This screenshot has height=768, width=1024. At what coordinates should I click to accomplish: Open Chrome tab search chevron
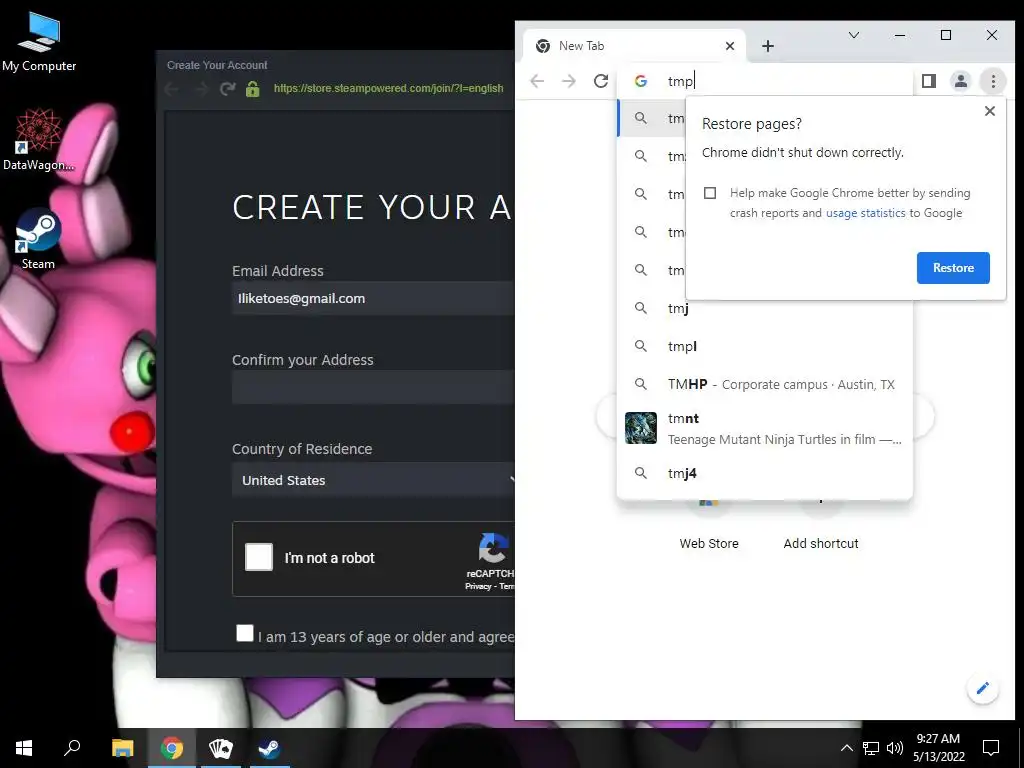pos(854,35)
